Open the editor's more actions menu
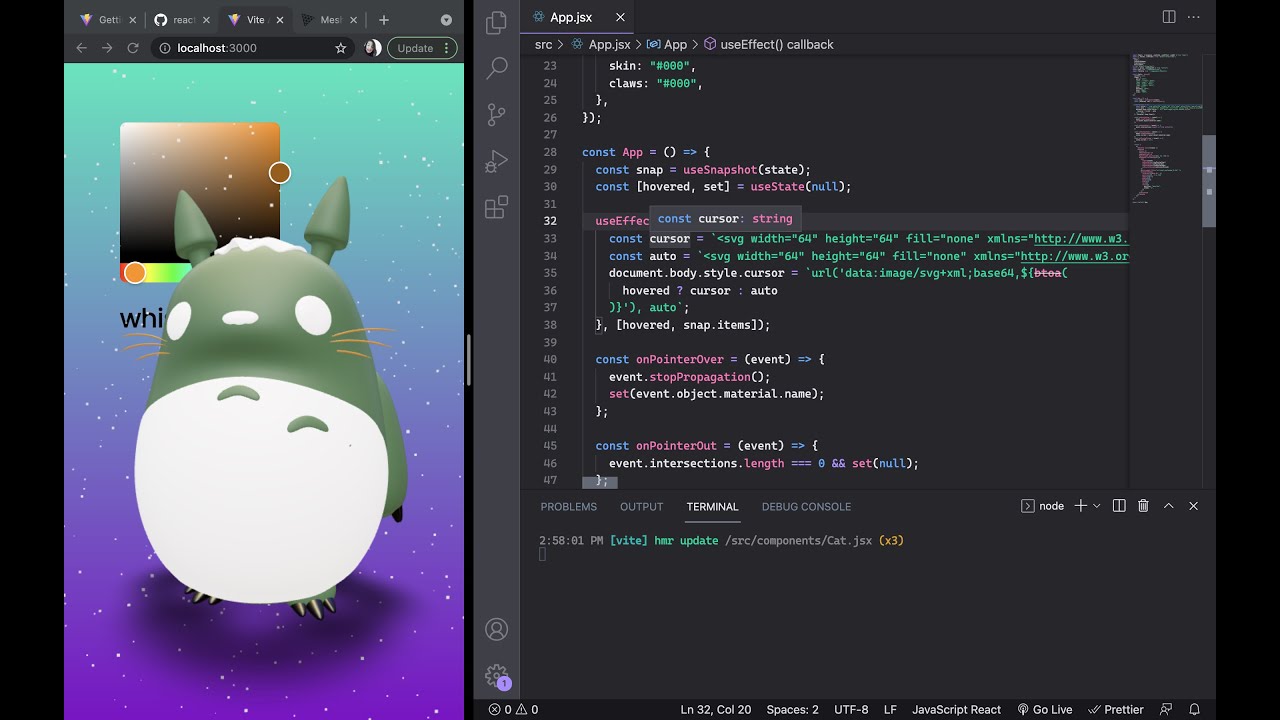Screen dimensions: 1280x720 (x=1194, y=17)
